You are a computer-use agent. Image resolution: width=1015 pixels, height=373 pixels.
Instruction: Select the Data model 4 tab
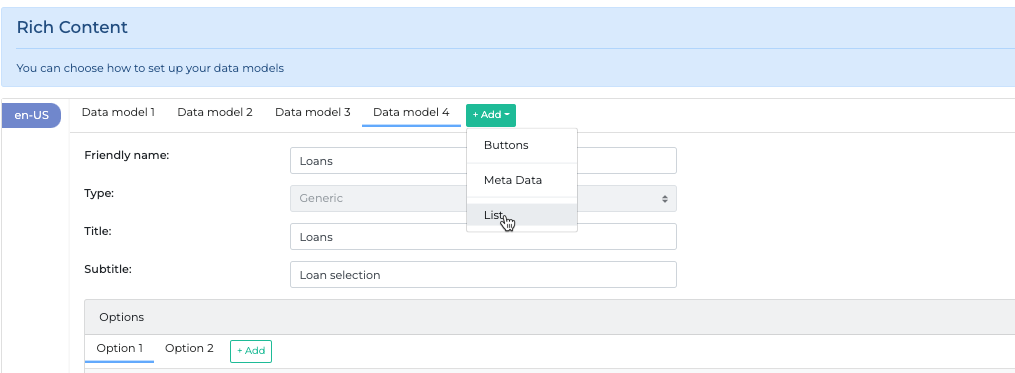pos(411,112)
